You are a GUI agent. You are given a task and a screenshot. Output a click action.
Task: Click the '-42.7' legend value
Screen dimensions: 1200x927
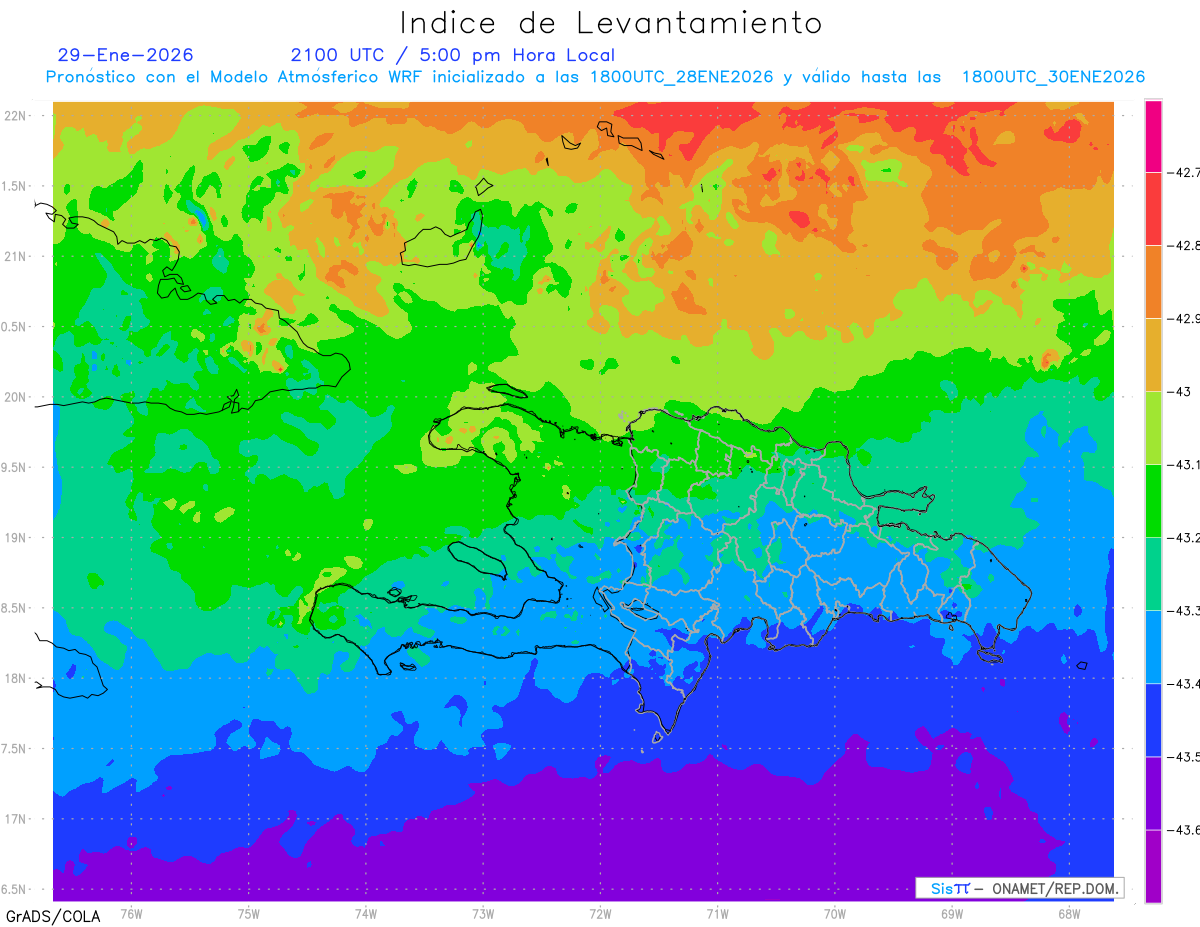coord(1183,172)
